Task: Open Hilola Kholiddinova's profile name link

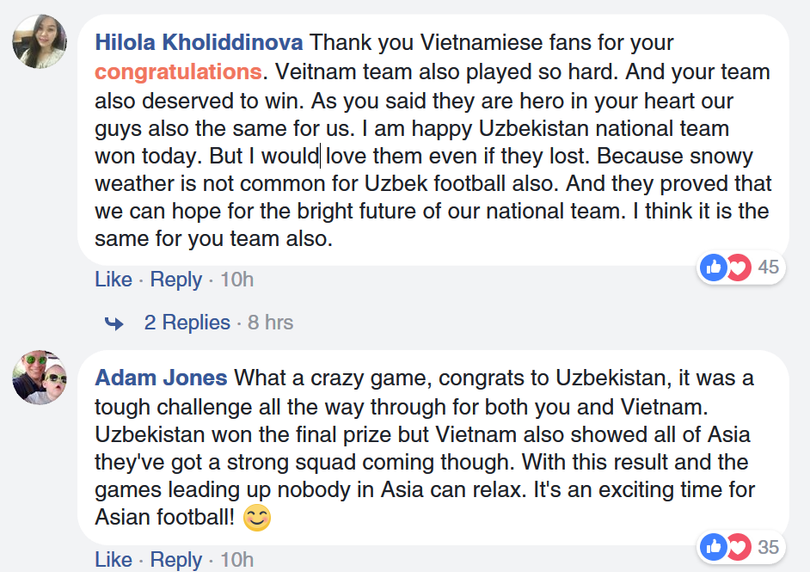Action: pyautogui.click(x=199, y=44)
